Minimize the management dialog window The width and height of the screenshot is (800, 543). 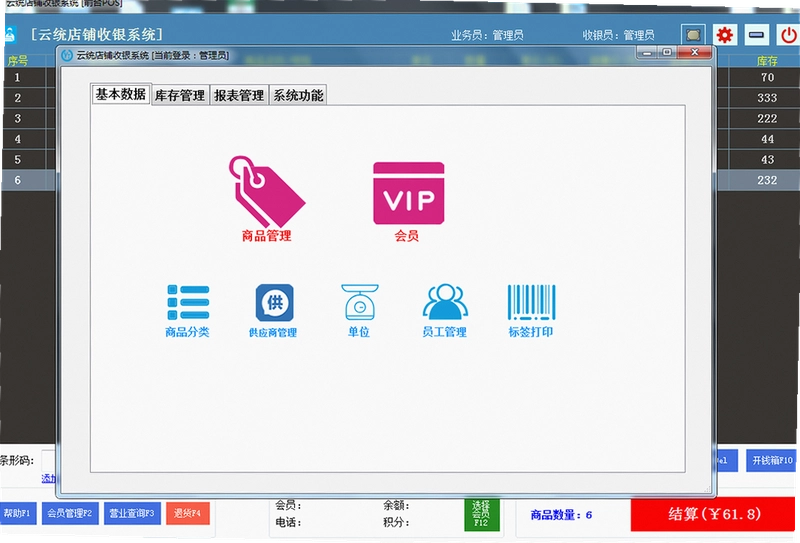point(647,52)
